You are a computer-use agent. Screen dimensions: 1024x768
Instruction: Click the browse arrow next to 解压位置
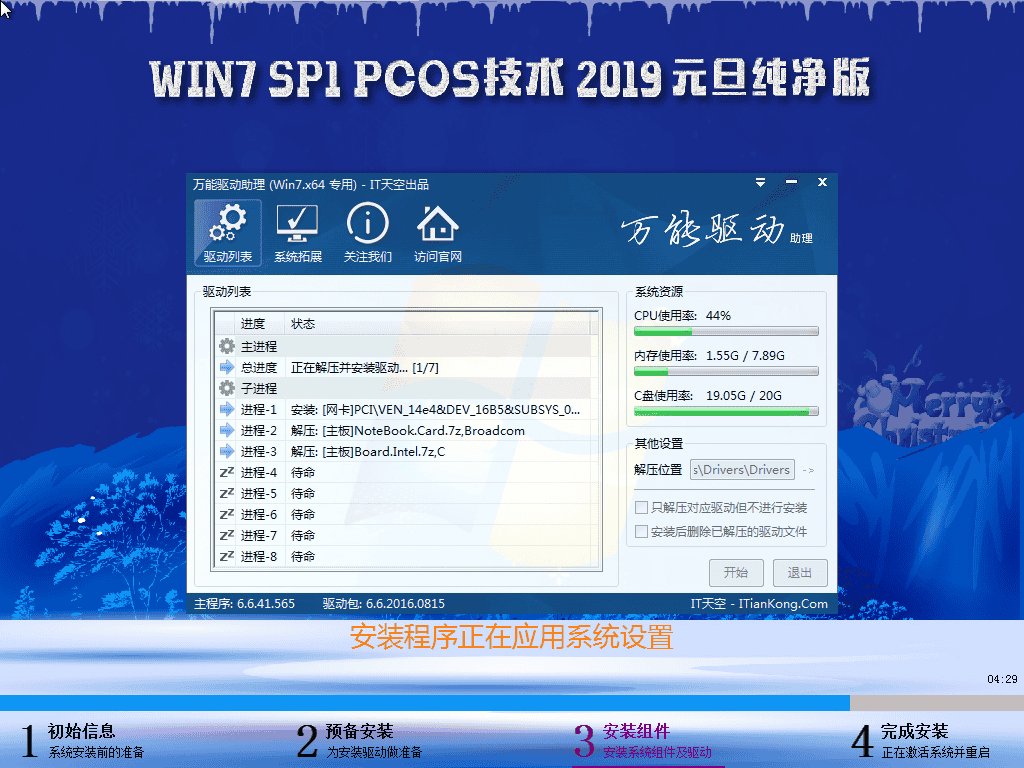(808, 470)
